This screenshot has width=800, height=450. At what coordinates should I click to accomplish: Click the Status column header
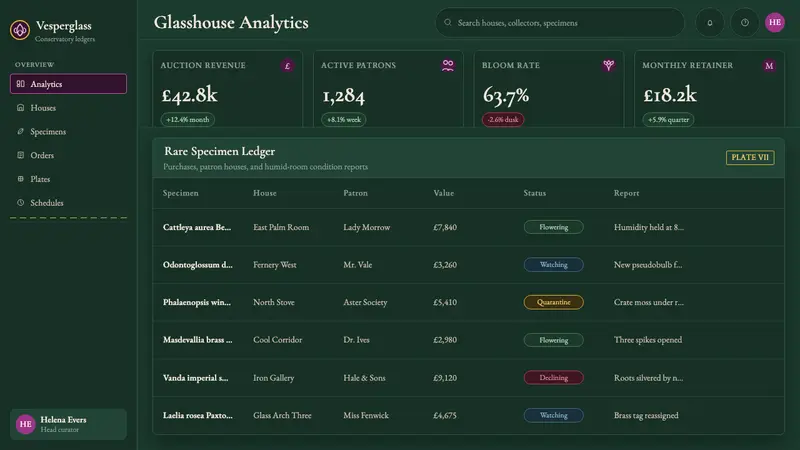534,193
